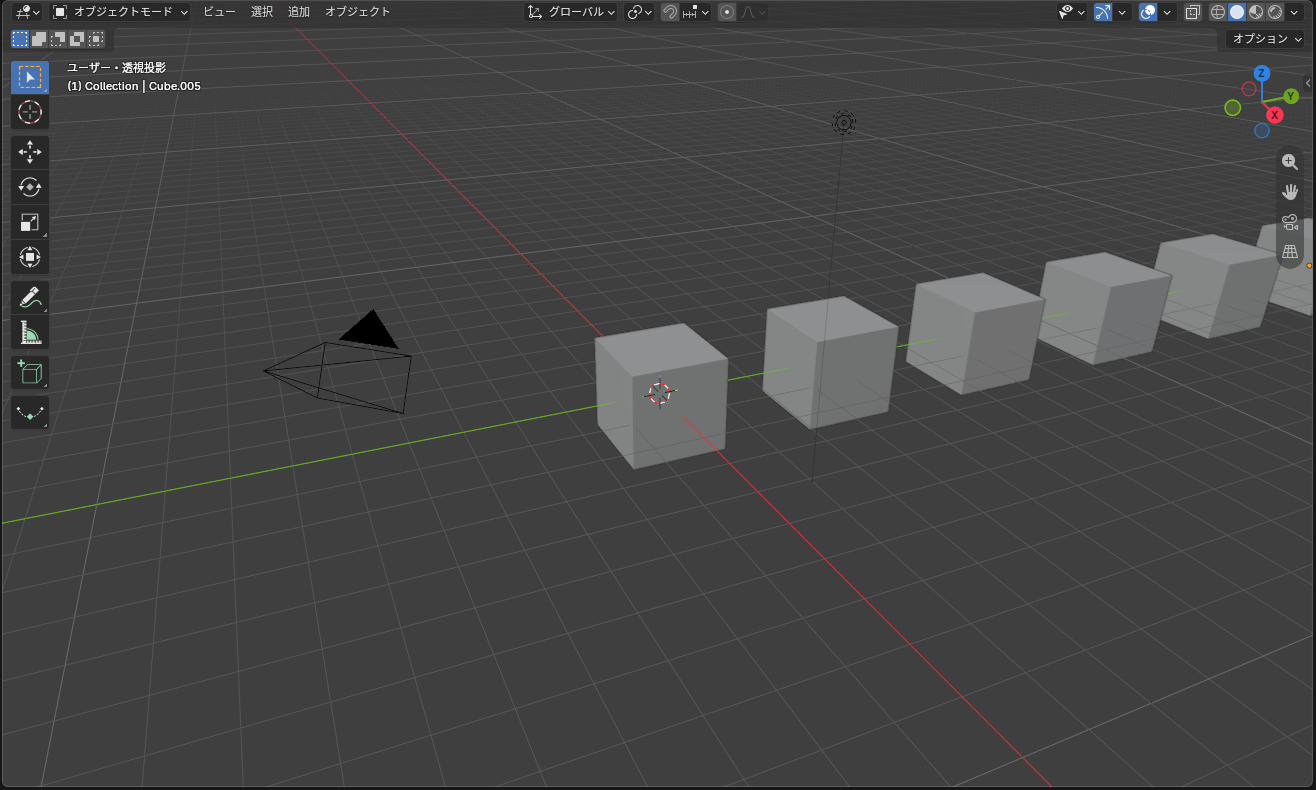
Task: Open the 追加 menu
Action: [x=299, y=12]
